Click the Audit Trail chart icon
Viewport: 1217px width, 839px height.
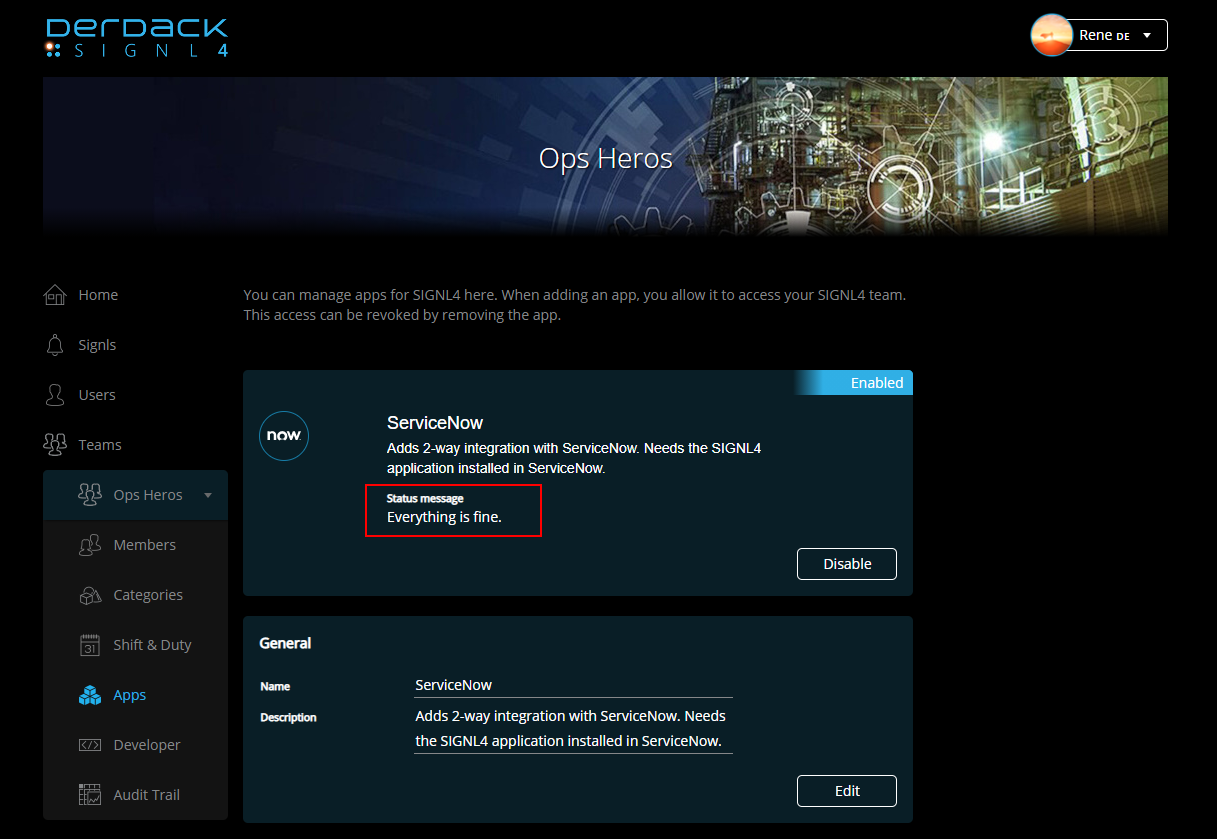pyautogui.click(x=90, y=795)
